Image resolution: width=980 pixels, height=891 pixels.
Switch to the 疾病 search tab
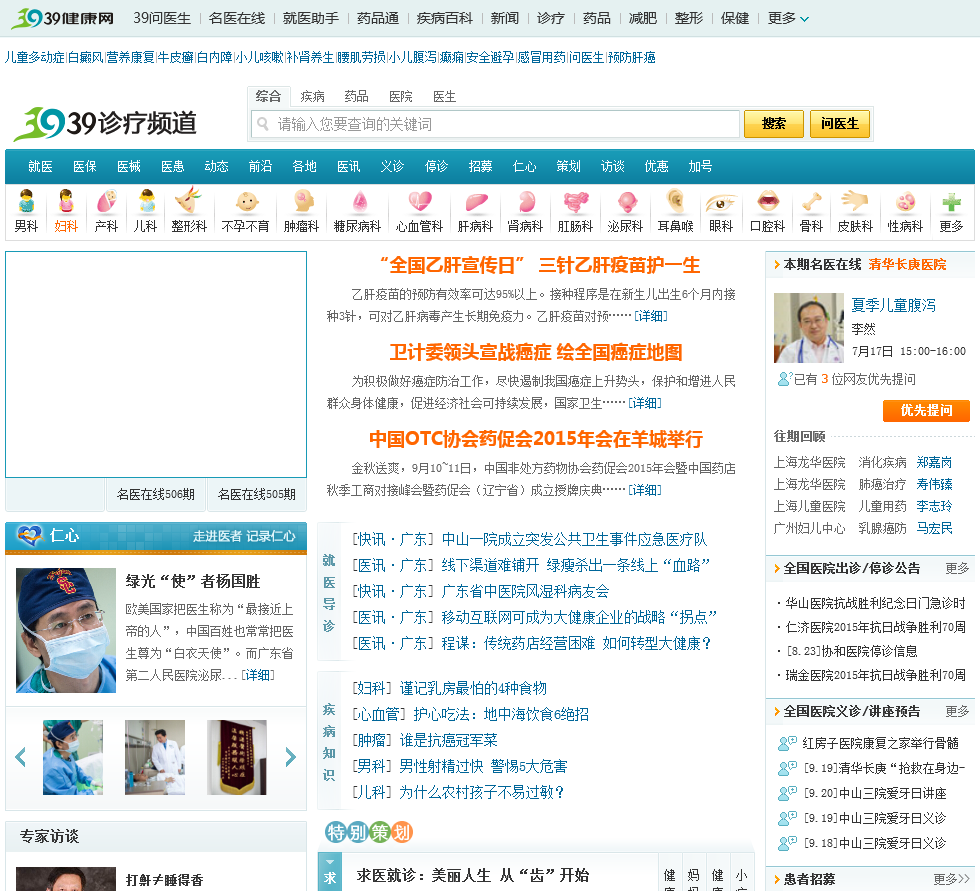[312, 96]
